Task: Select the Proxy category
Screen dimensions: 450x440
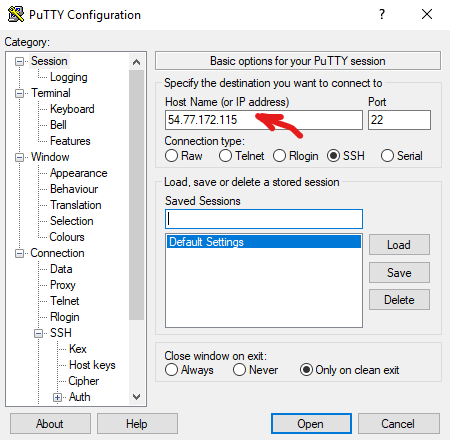Action: tap(63, 285)
